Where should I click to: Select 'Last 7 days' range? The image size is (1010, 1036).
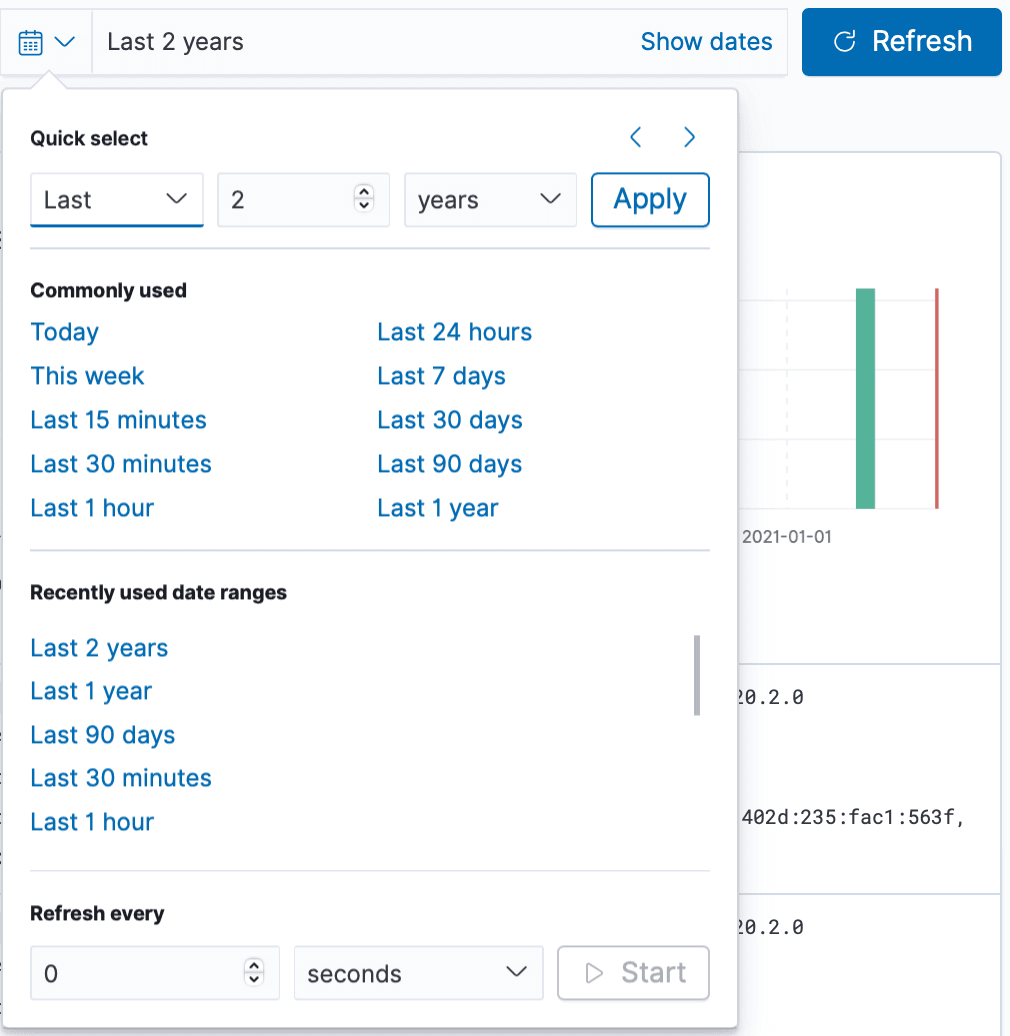coord(441,376)
